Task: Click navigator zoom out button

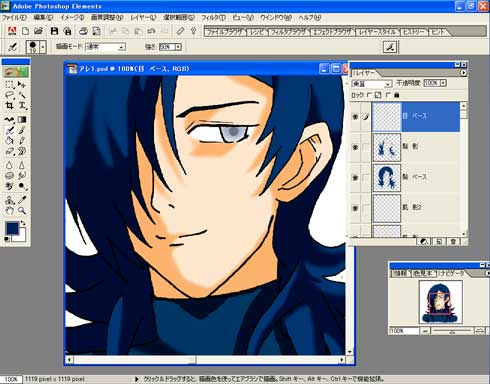Action: pyautogui.click(x=425, y=331)
